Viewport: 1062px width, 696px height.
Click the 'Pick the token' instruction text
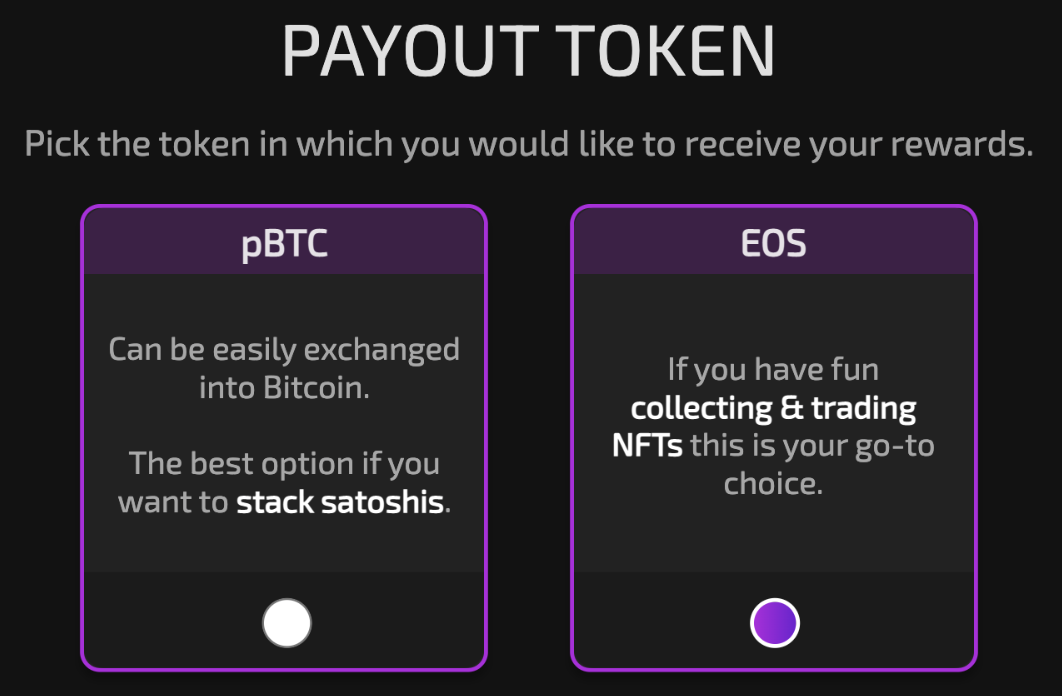[x=529, y=144]
